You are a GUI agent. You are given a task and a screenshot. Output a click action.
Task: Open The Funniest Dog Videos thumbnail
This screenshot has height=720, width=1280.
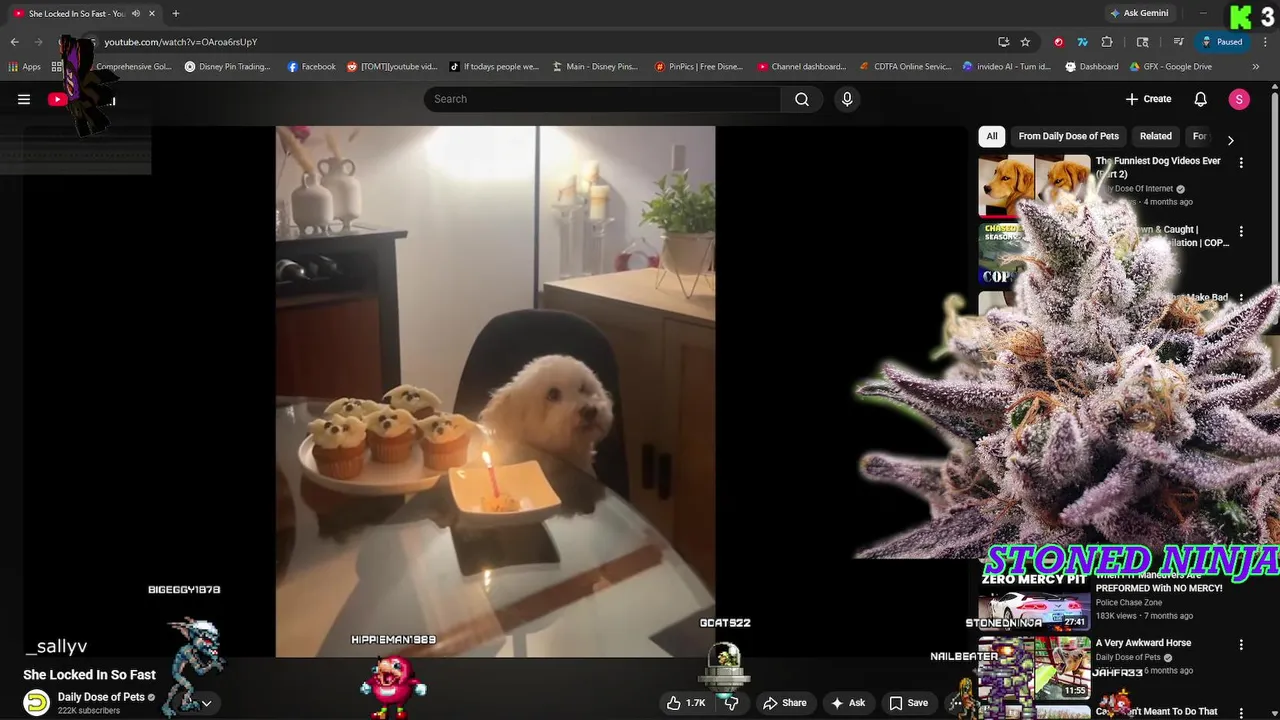1033,185
